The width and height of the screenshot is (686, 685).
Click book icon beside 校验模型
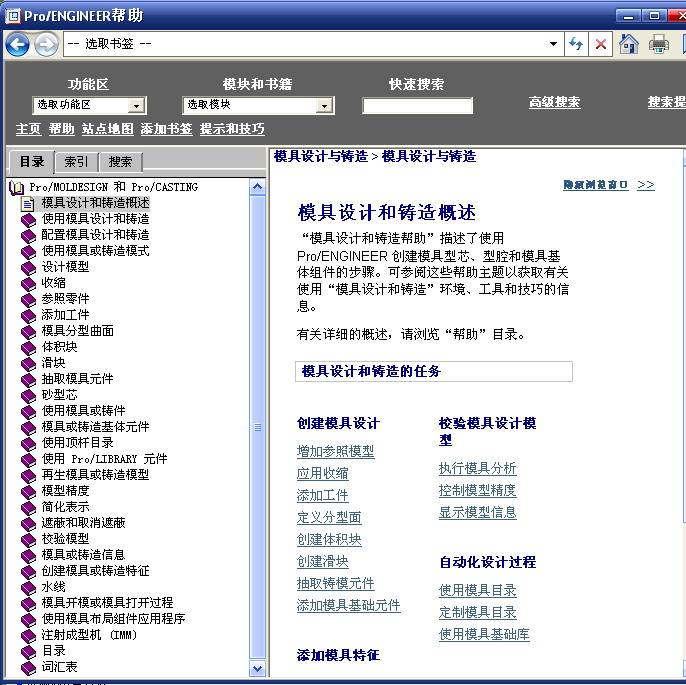tap(28, 539)
